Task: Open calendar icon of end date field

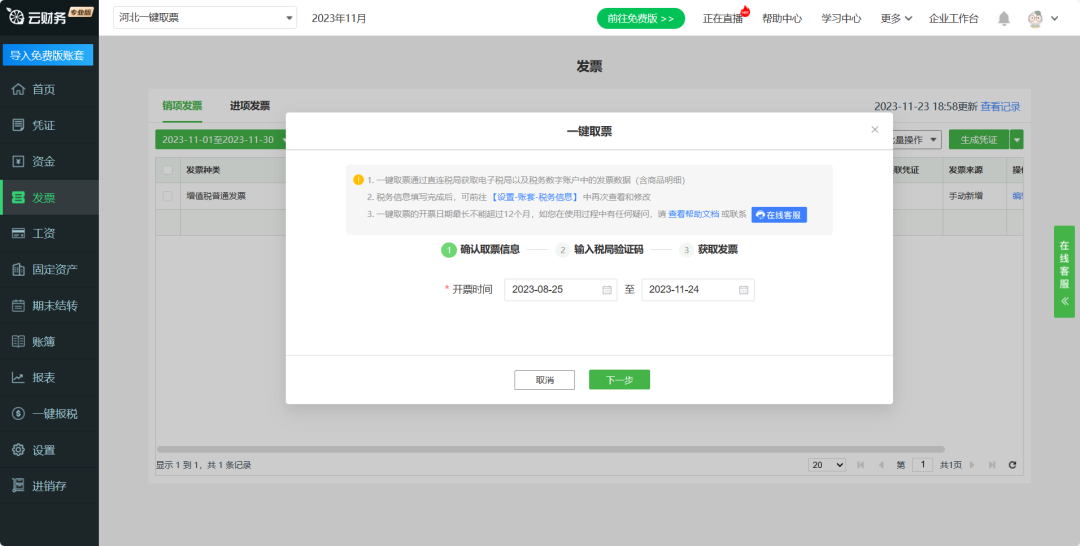Action: [x=744, y=290]
